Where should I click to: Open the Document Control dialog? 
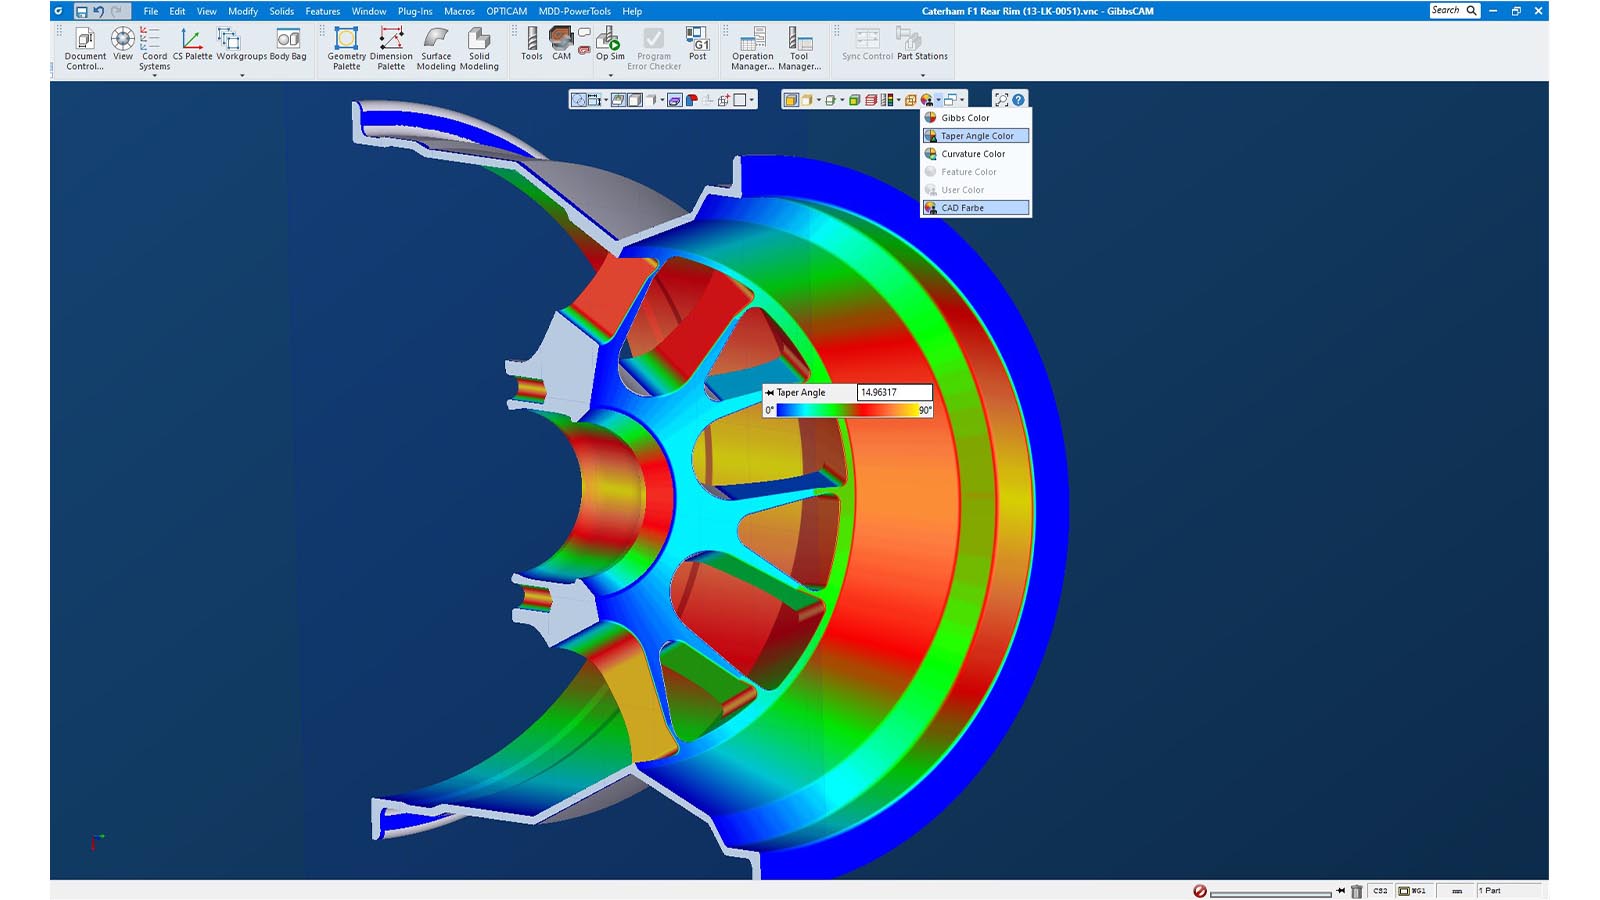pos(85,47)
